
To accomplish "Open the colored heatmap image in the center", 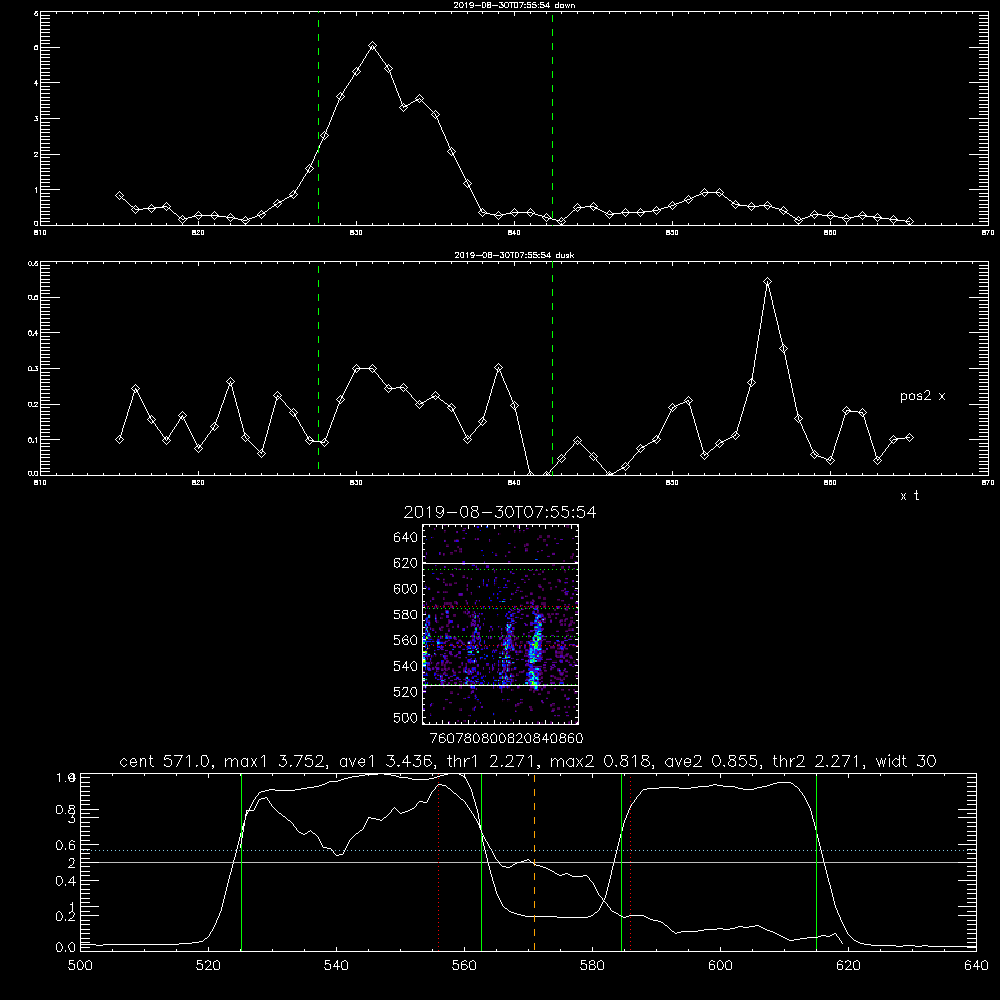I will pyautogui.click(x=501, y=624).
